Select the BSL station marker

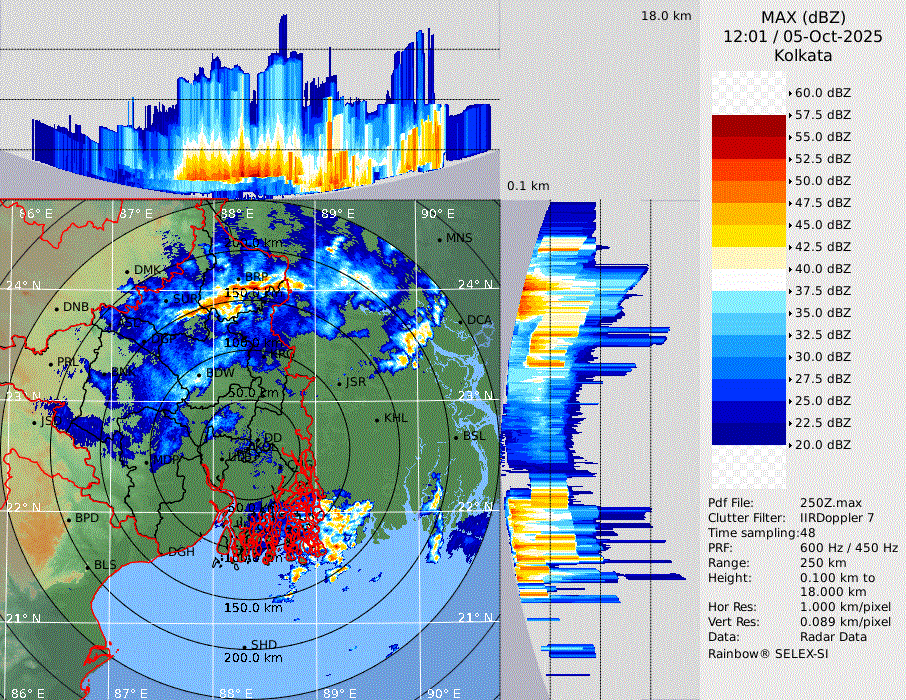click(x=456, y=437)
